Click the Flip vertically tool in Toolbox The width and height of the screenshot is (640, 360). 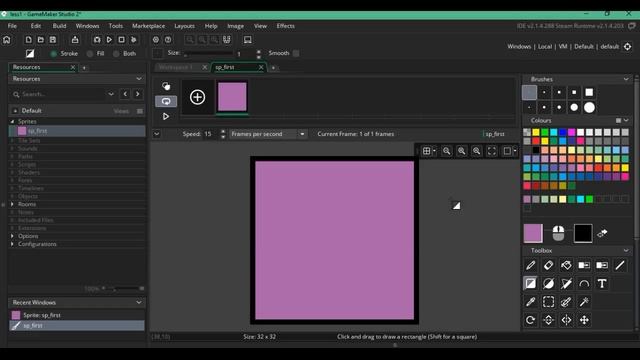coord(548,320)
